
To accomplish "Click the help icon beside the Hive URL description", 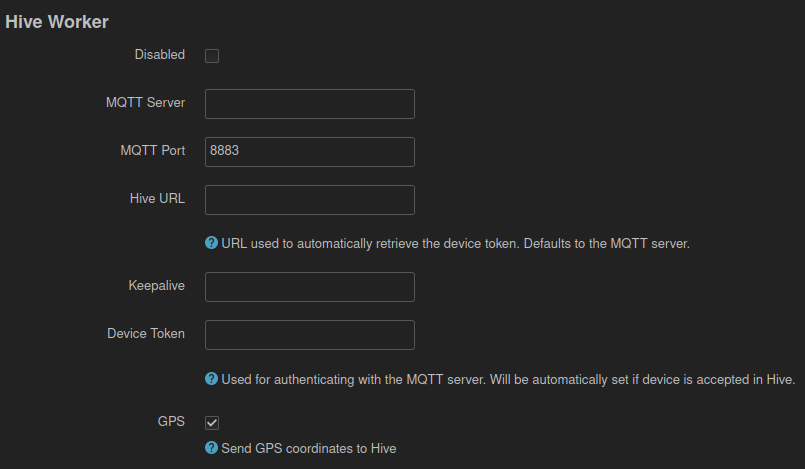I will click(211, 243).
